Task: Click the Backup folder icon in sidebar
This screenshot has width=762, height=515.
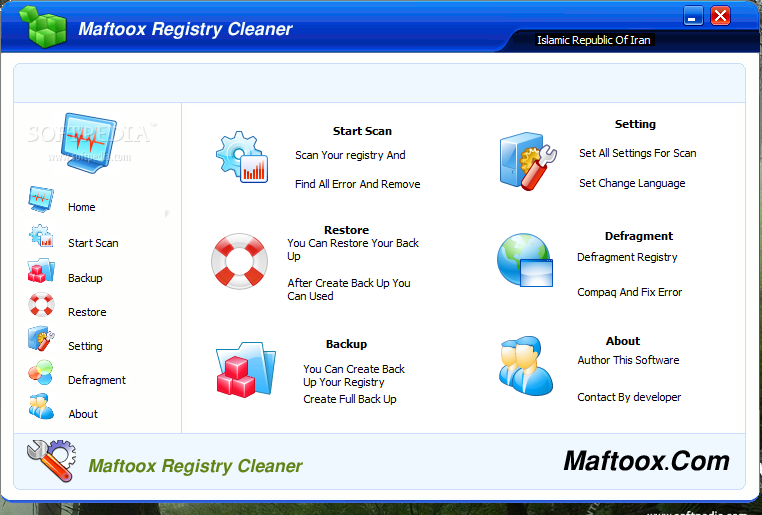Action: click(x=41, y=270)
